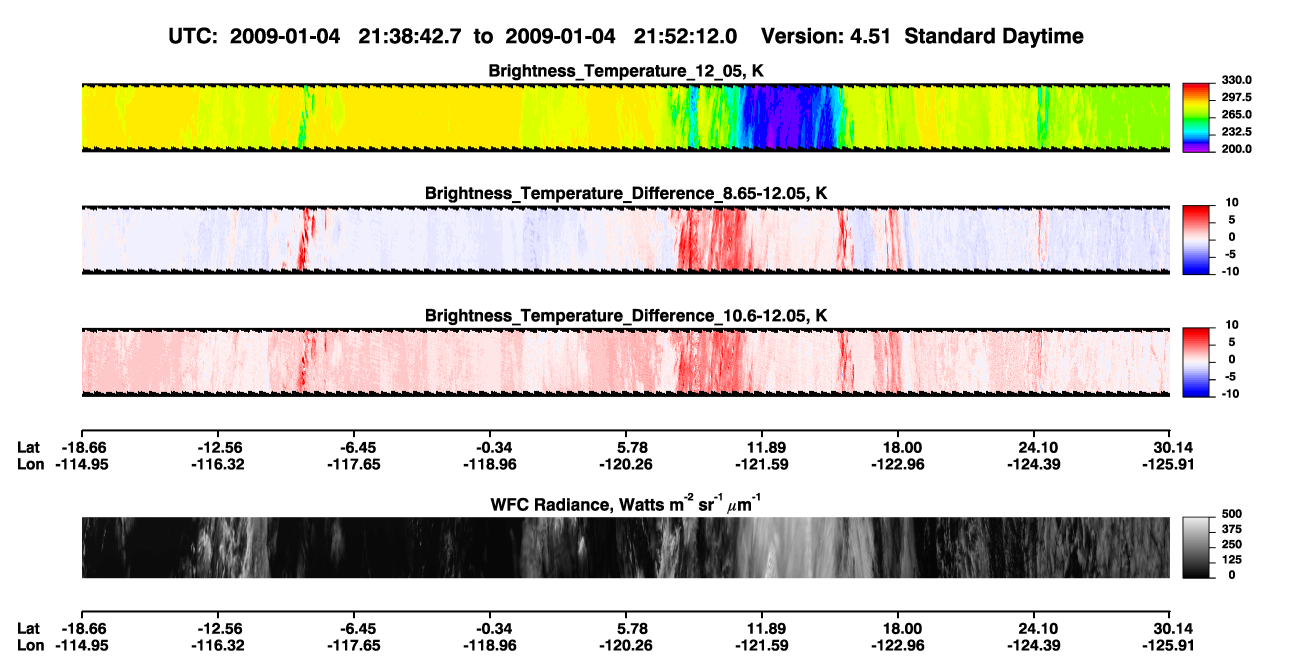
Task: Click latitude '-0.34' under the WFC Radiance strip
Action: pos(489,628)
